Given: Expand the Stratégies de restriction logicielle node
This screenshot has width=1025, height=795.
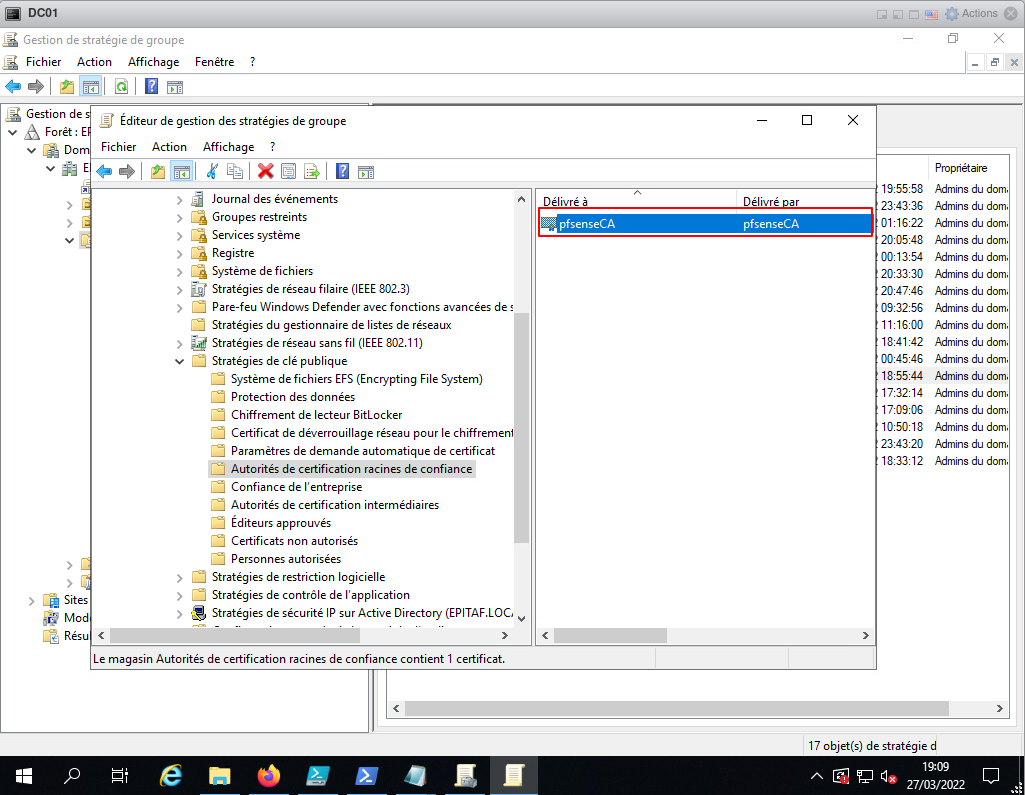Looking at the screenshot, I should (x=180, y=577).
